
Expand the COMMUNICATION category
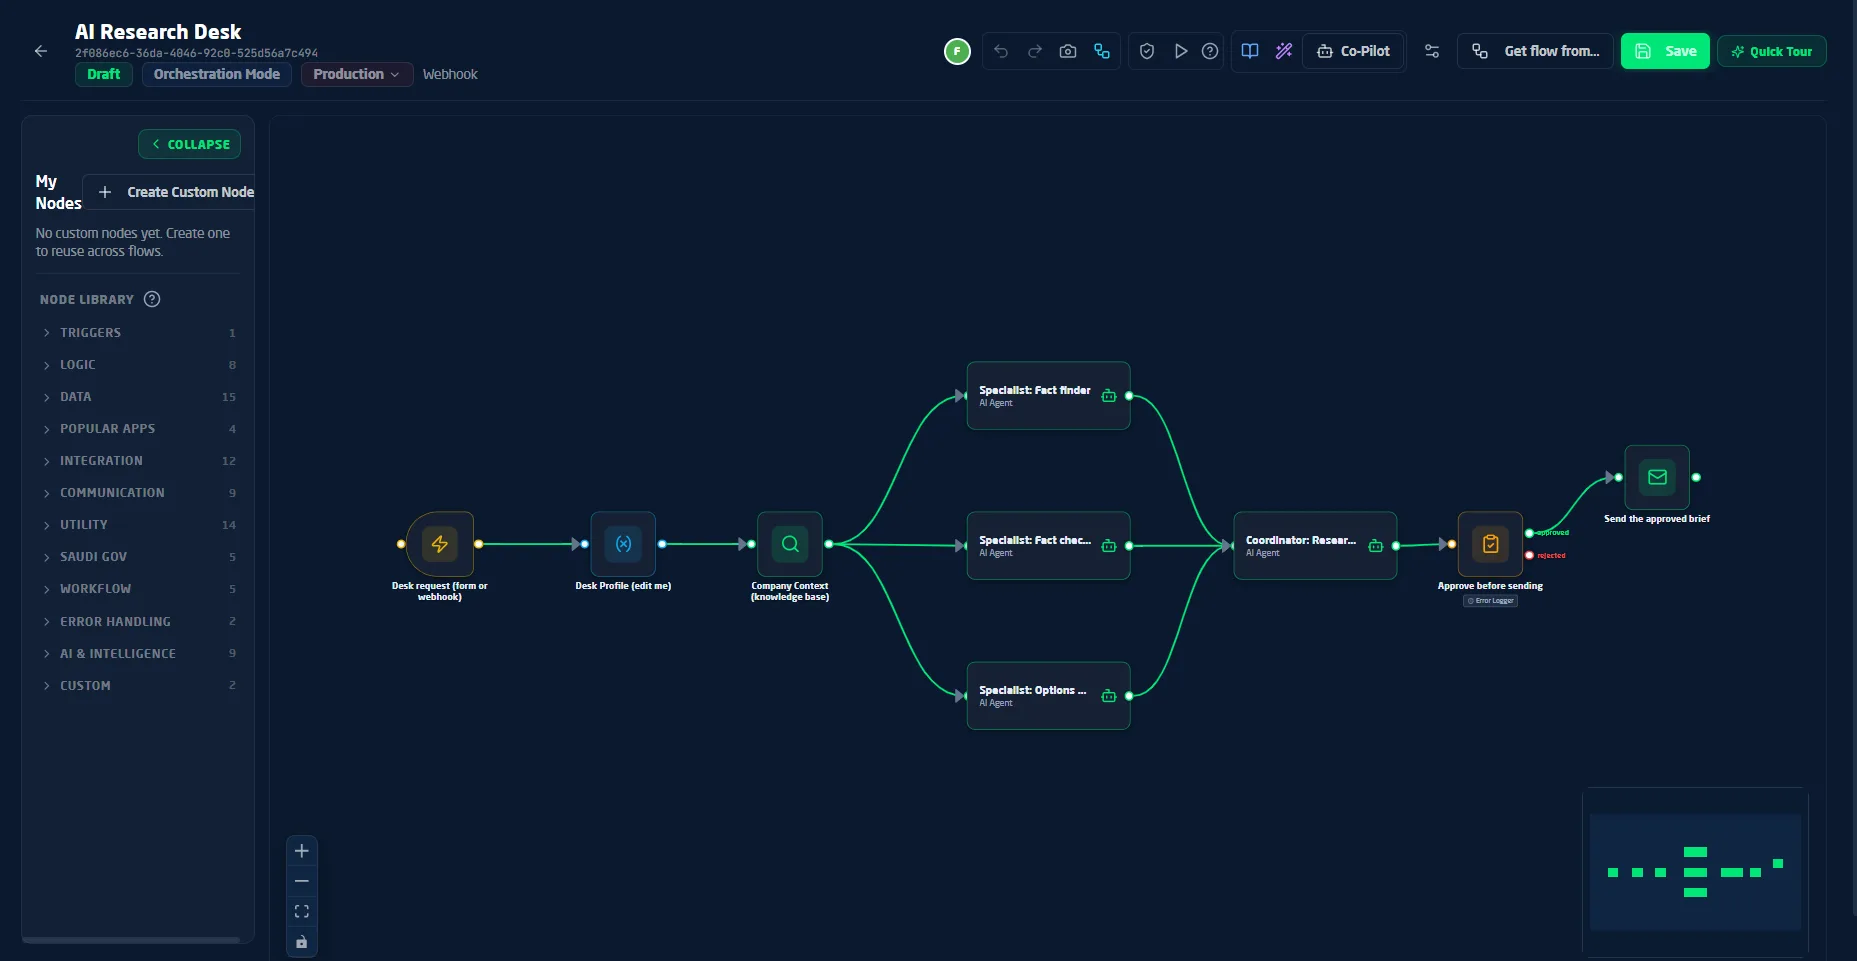[138, 492]
